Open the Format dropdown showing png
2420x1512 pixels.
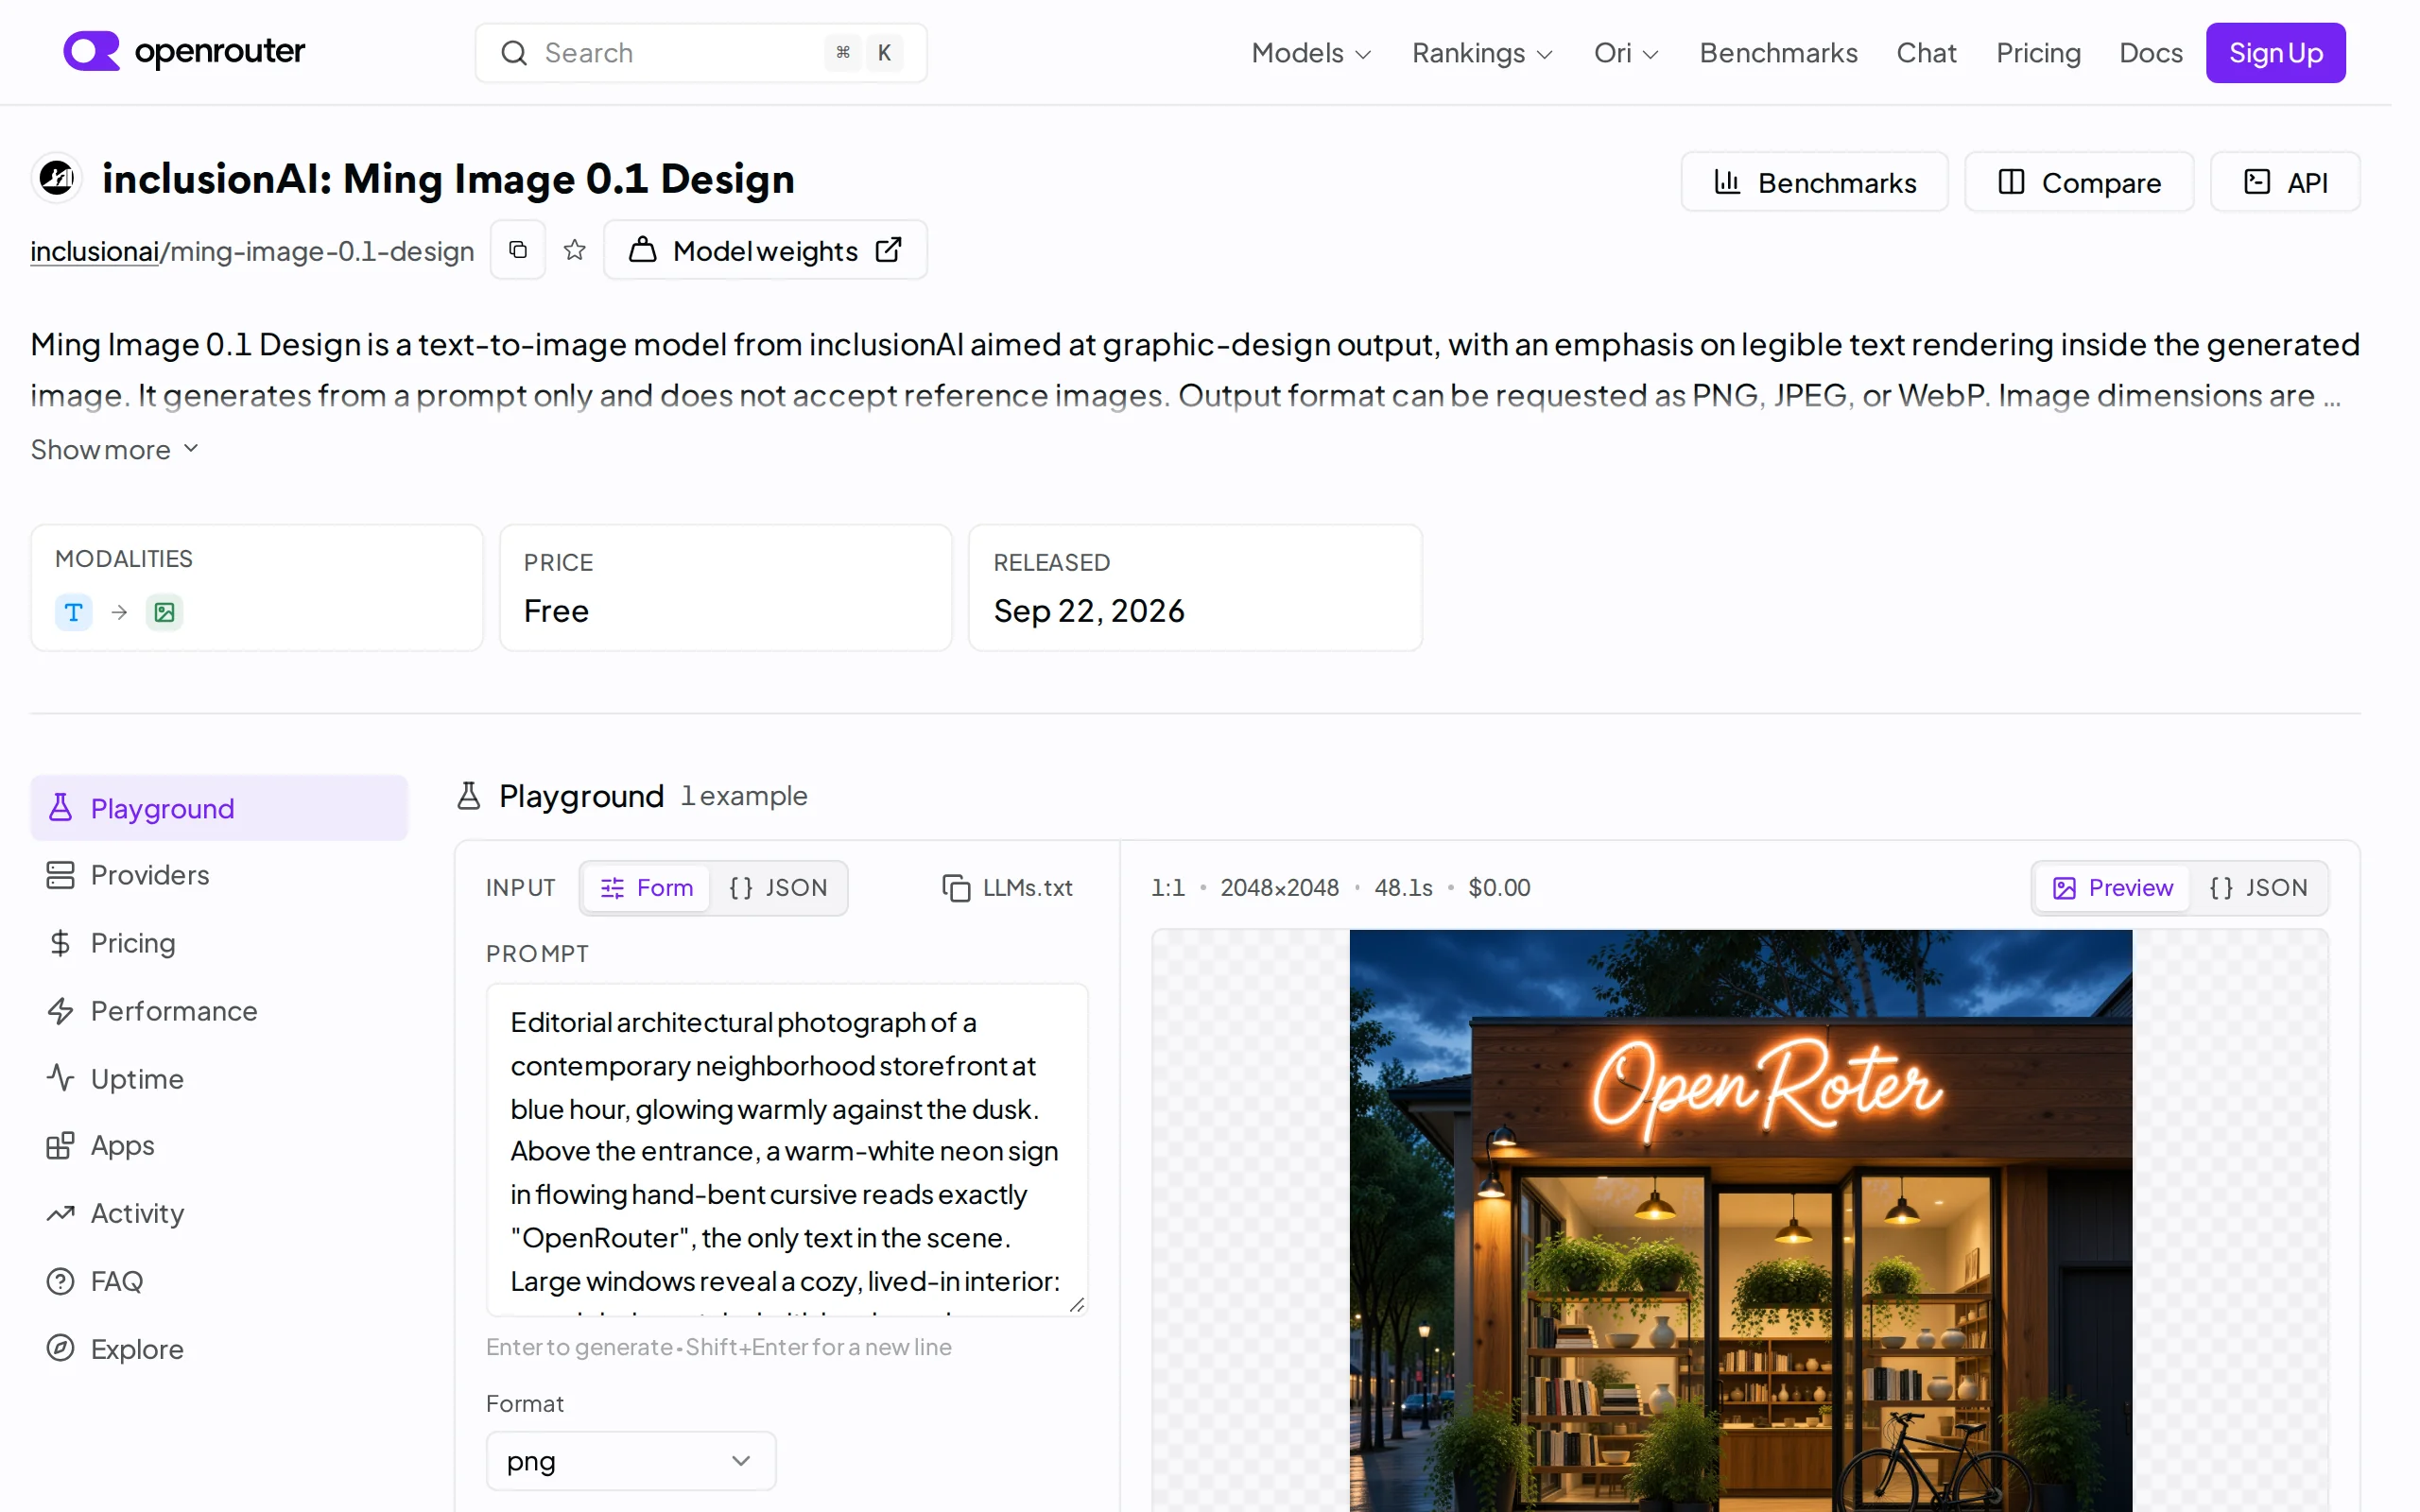[x=631, y=1461]
